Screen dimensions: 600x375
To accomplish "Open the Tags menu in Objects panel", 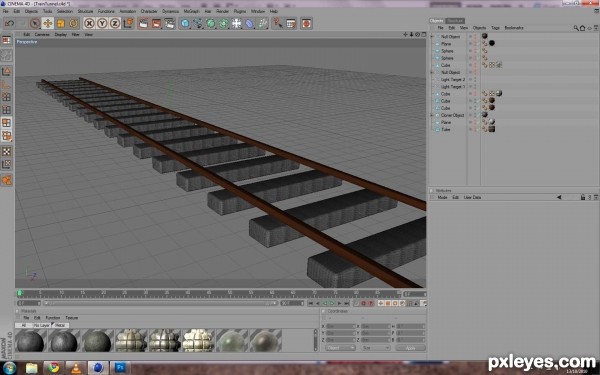I will [495, 28].
